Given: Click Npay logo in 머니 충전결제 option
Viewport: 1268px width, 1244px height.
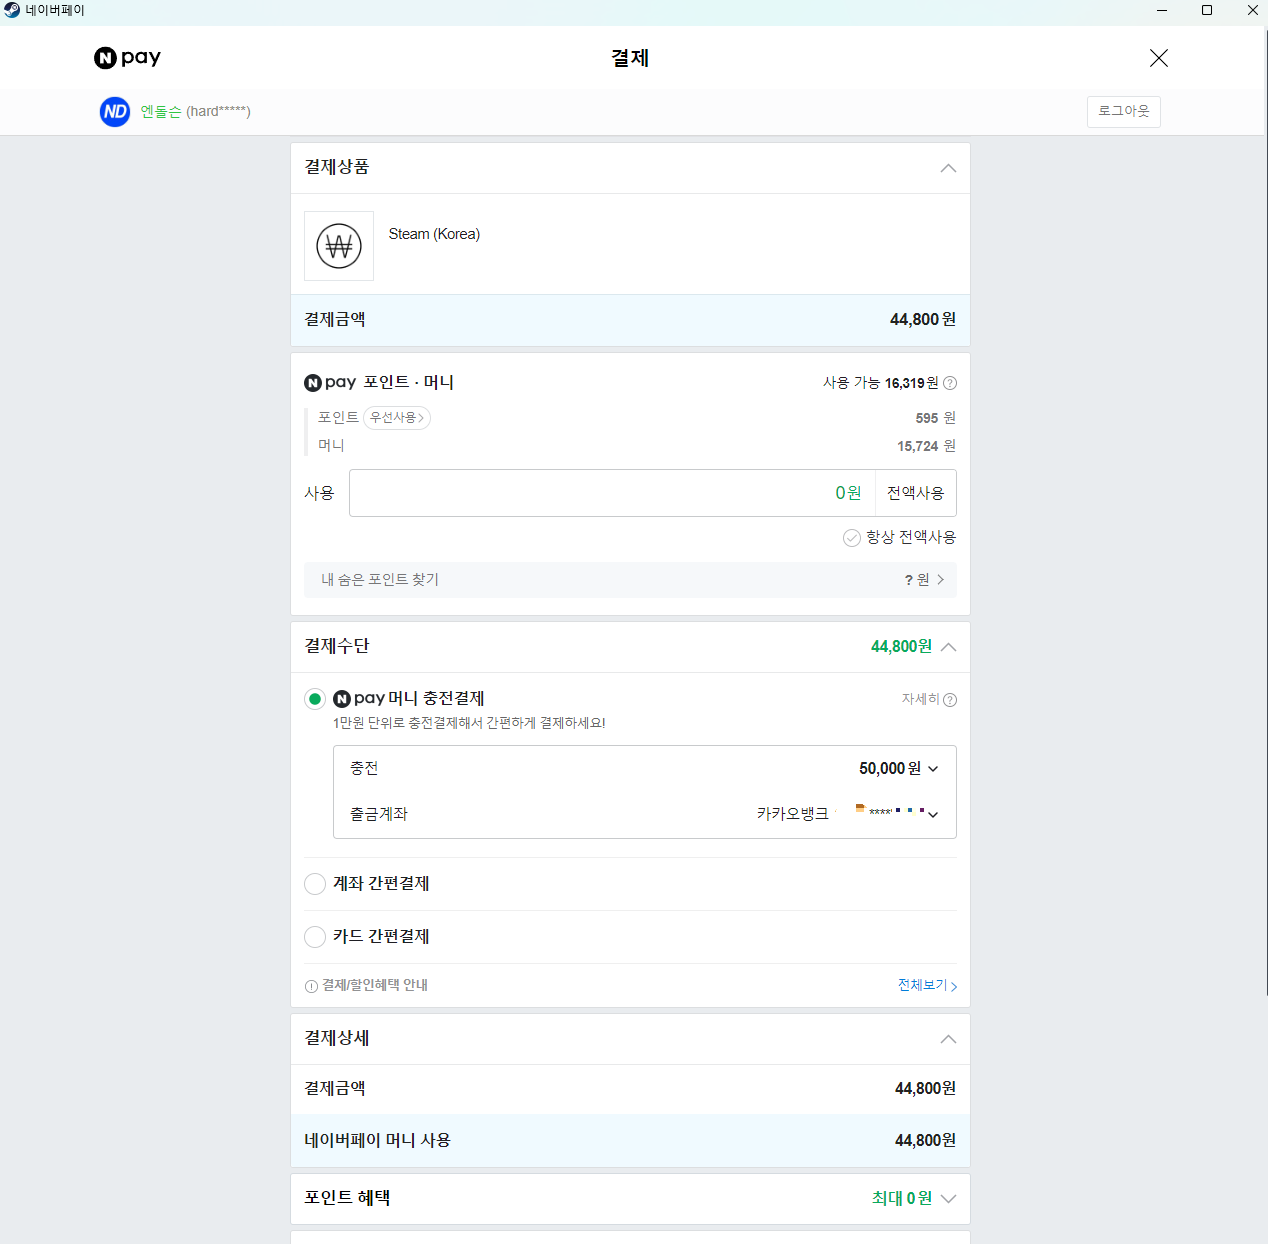Looking at the screenshot, I should (x=359, y=698).
